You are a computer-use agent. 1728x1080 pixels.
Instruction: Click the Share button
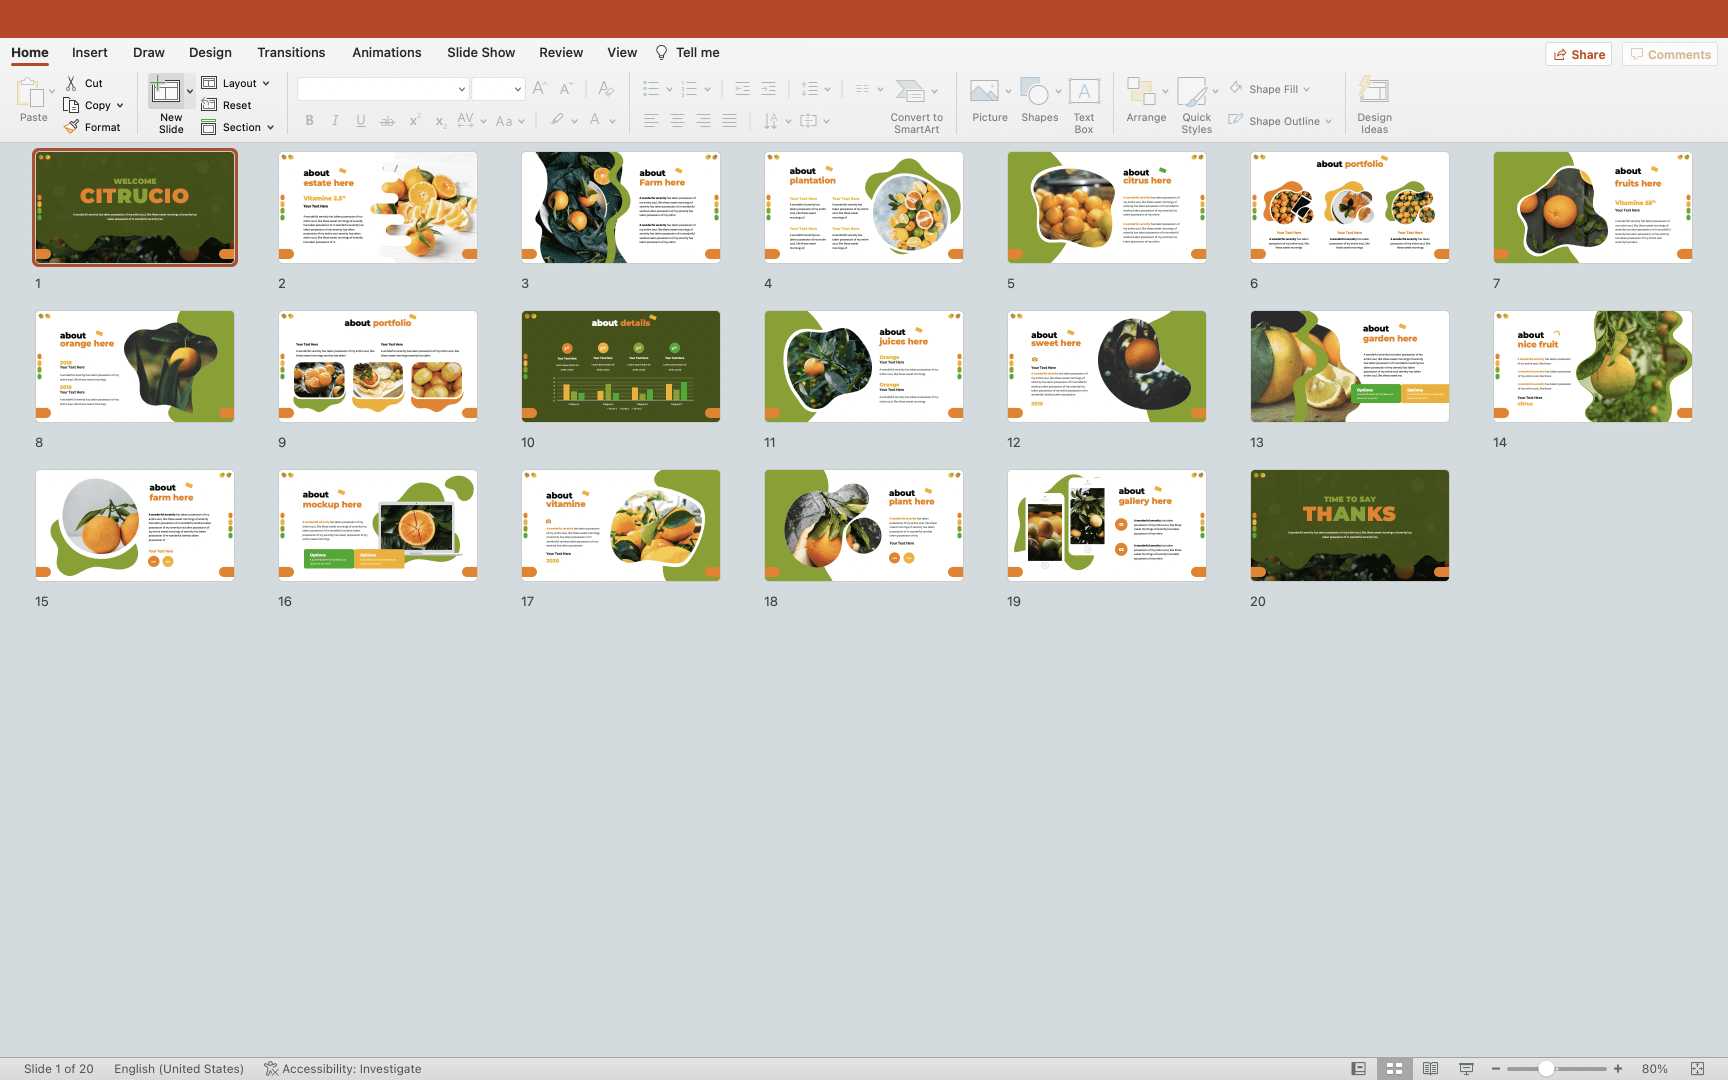[x=1579, y=55]
